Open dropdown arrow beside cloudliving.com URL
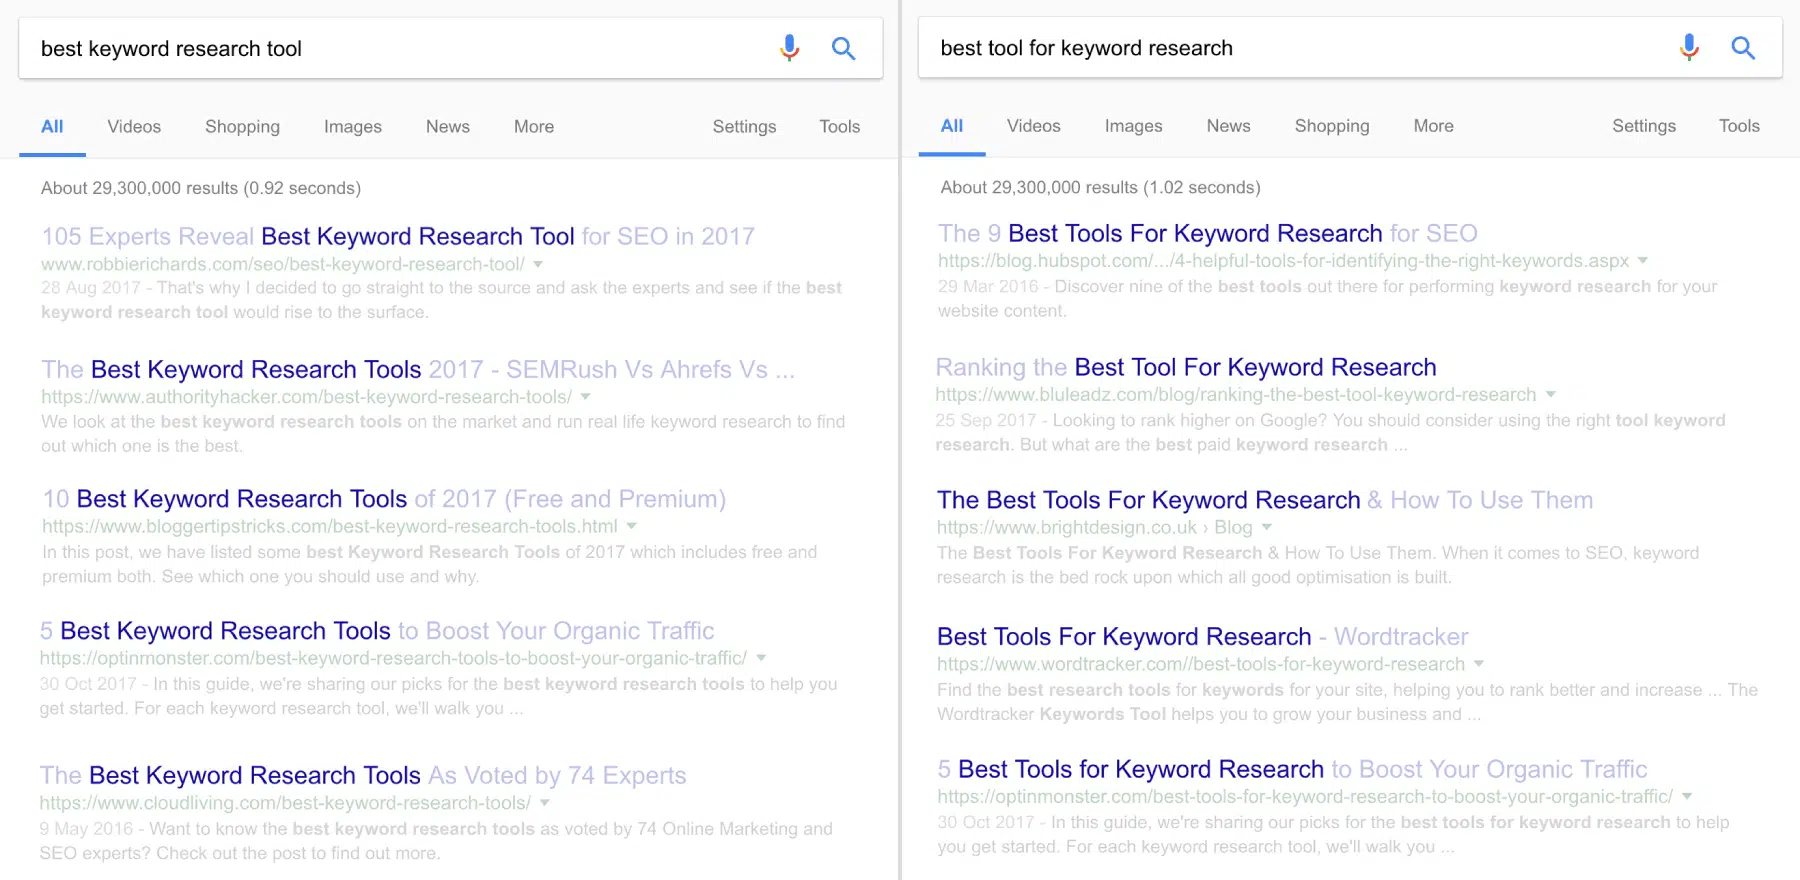Screen dimensions: 1800x880 click(x=545, y=803)
